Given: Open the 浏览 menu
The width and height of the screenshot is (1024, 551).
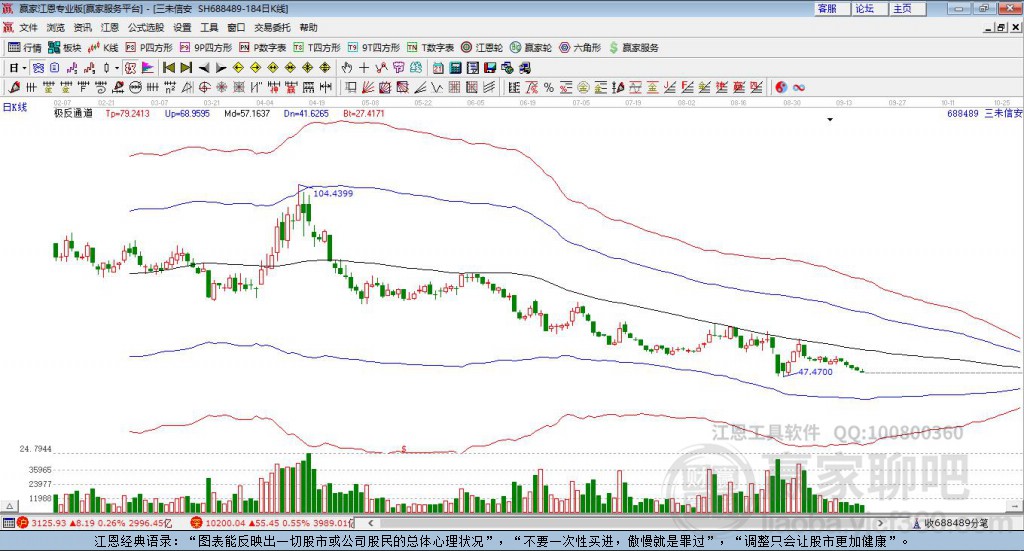Looking at the screenshot, I should 56,27.
